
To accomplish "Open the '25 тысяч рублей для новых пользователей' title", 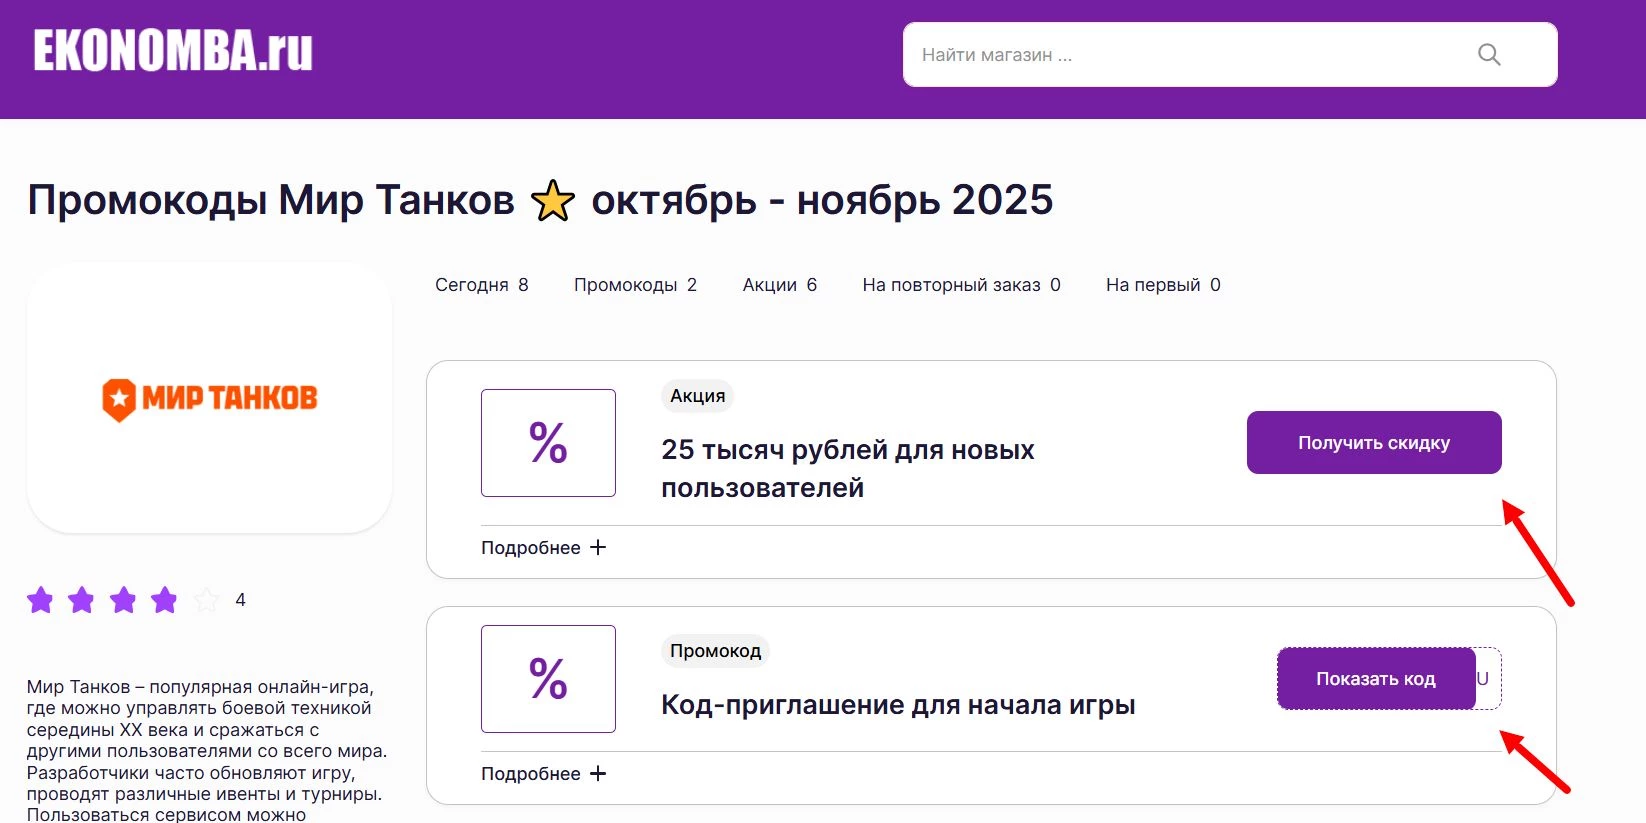I will pyautogui.click(x=848, y=469).
